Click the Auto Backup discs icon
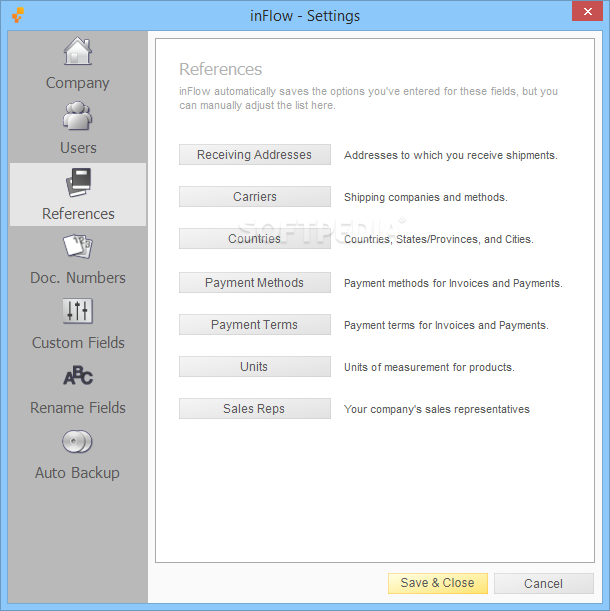This screenshot has width=610, height=611. tap(77, 441)
